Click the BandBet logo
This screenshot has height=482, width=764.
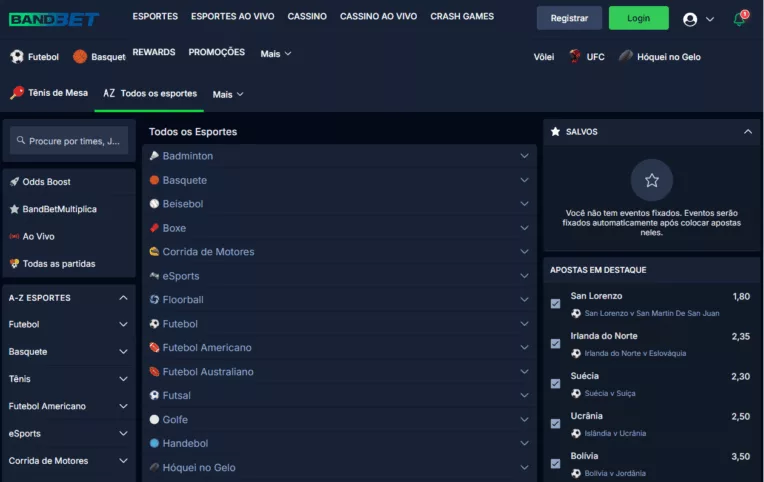(x=54, y=19)
